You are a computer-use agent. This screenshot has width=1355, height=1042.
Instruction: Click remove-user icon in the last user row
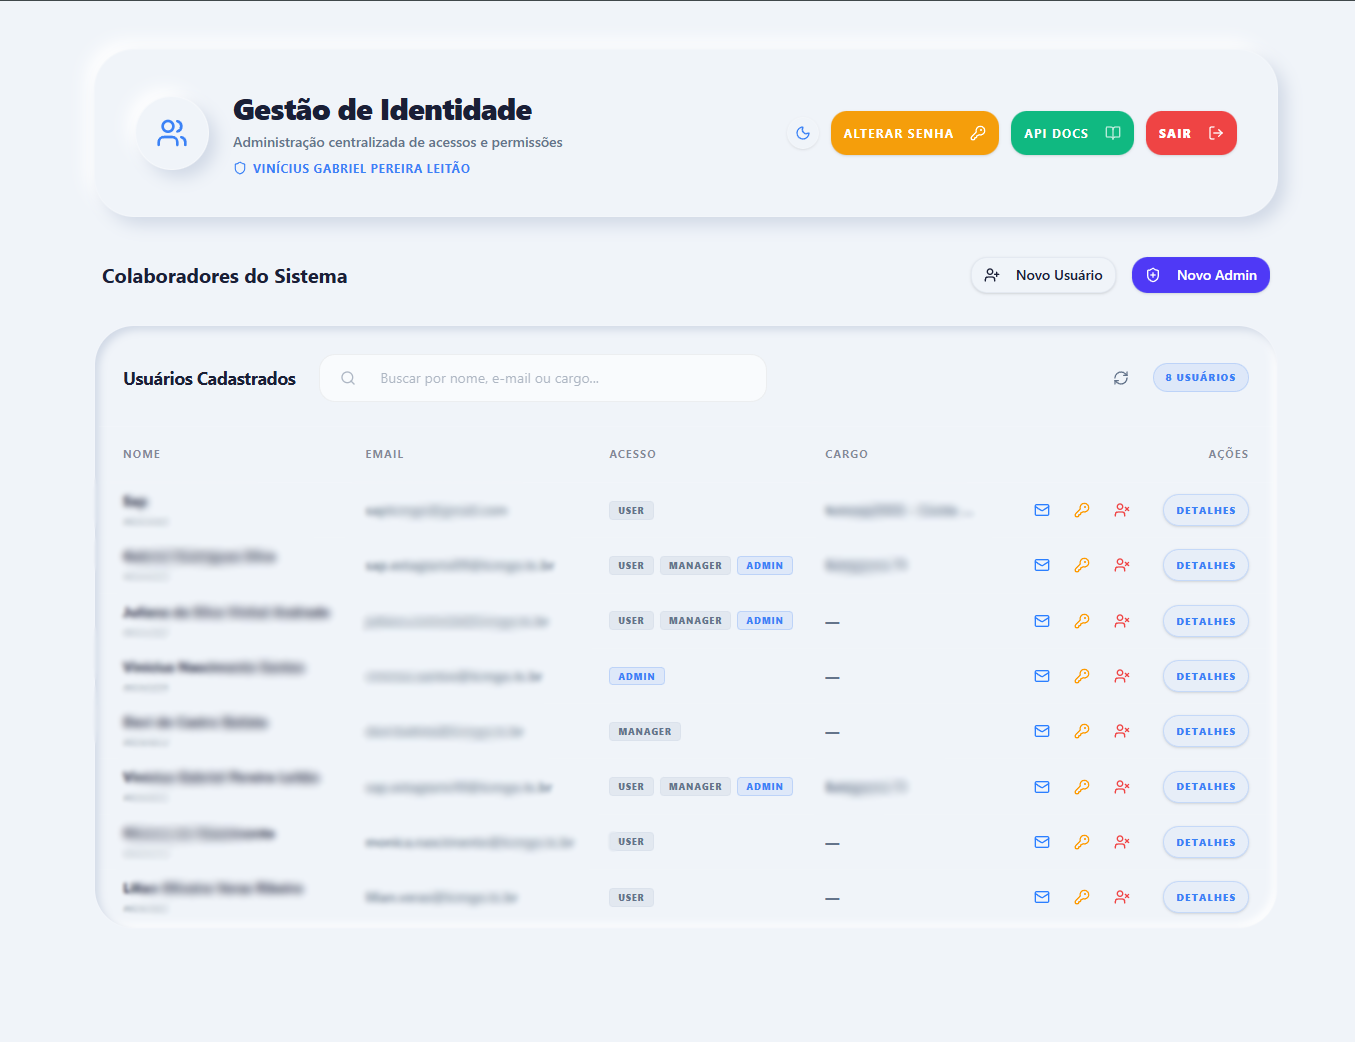click(1122, 897)
